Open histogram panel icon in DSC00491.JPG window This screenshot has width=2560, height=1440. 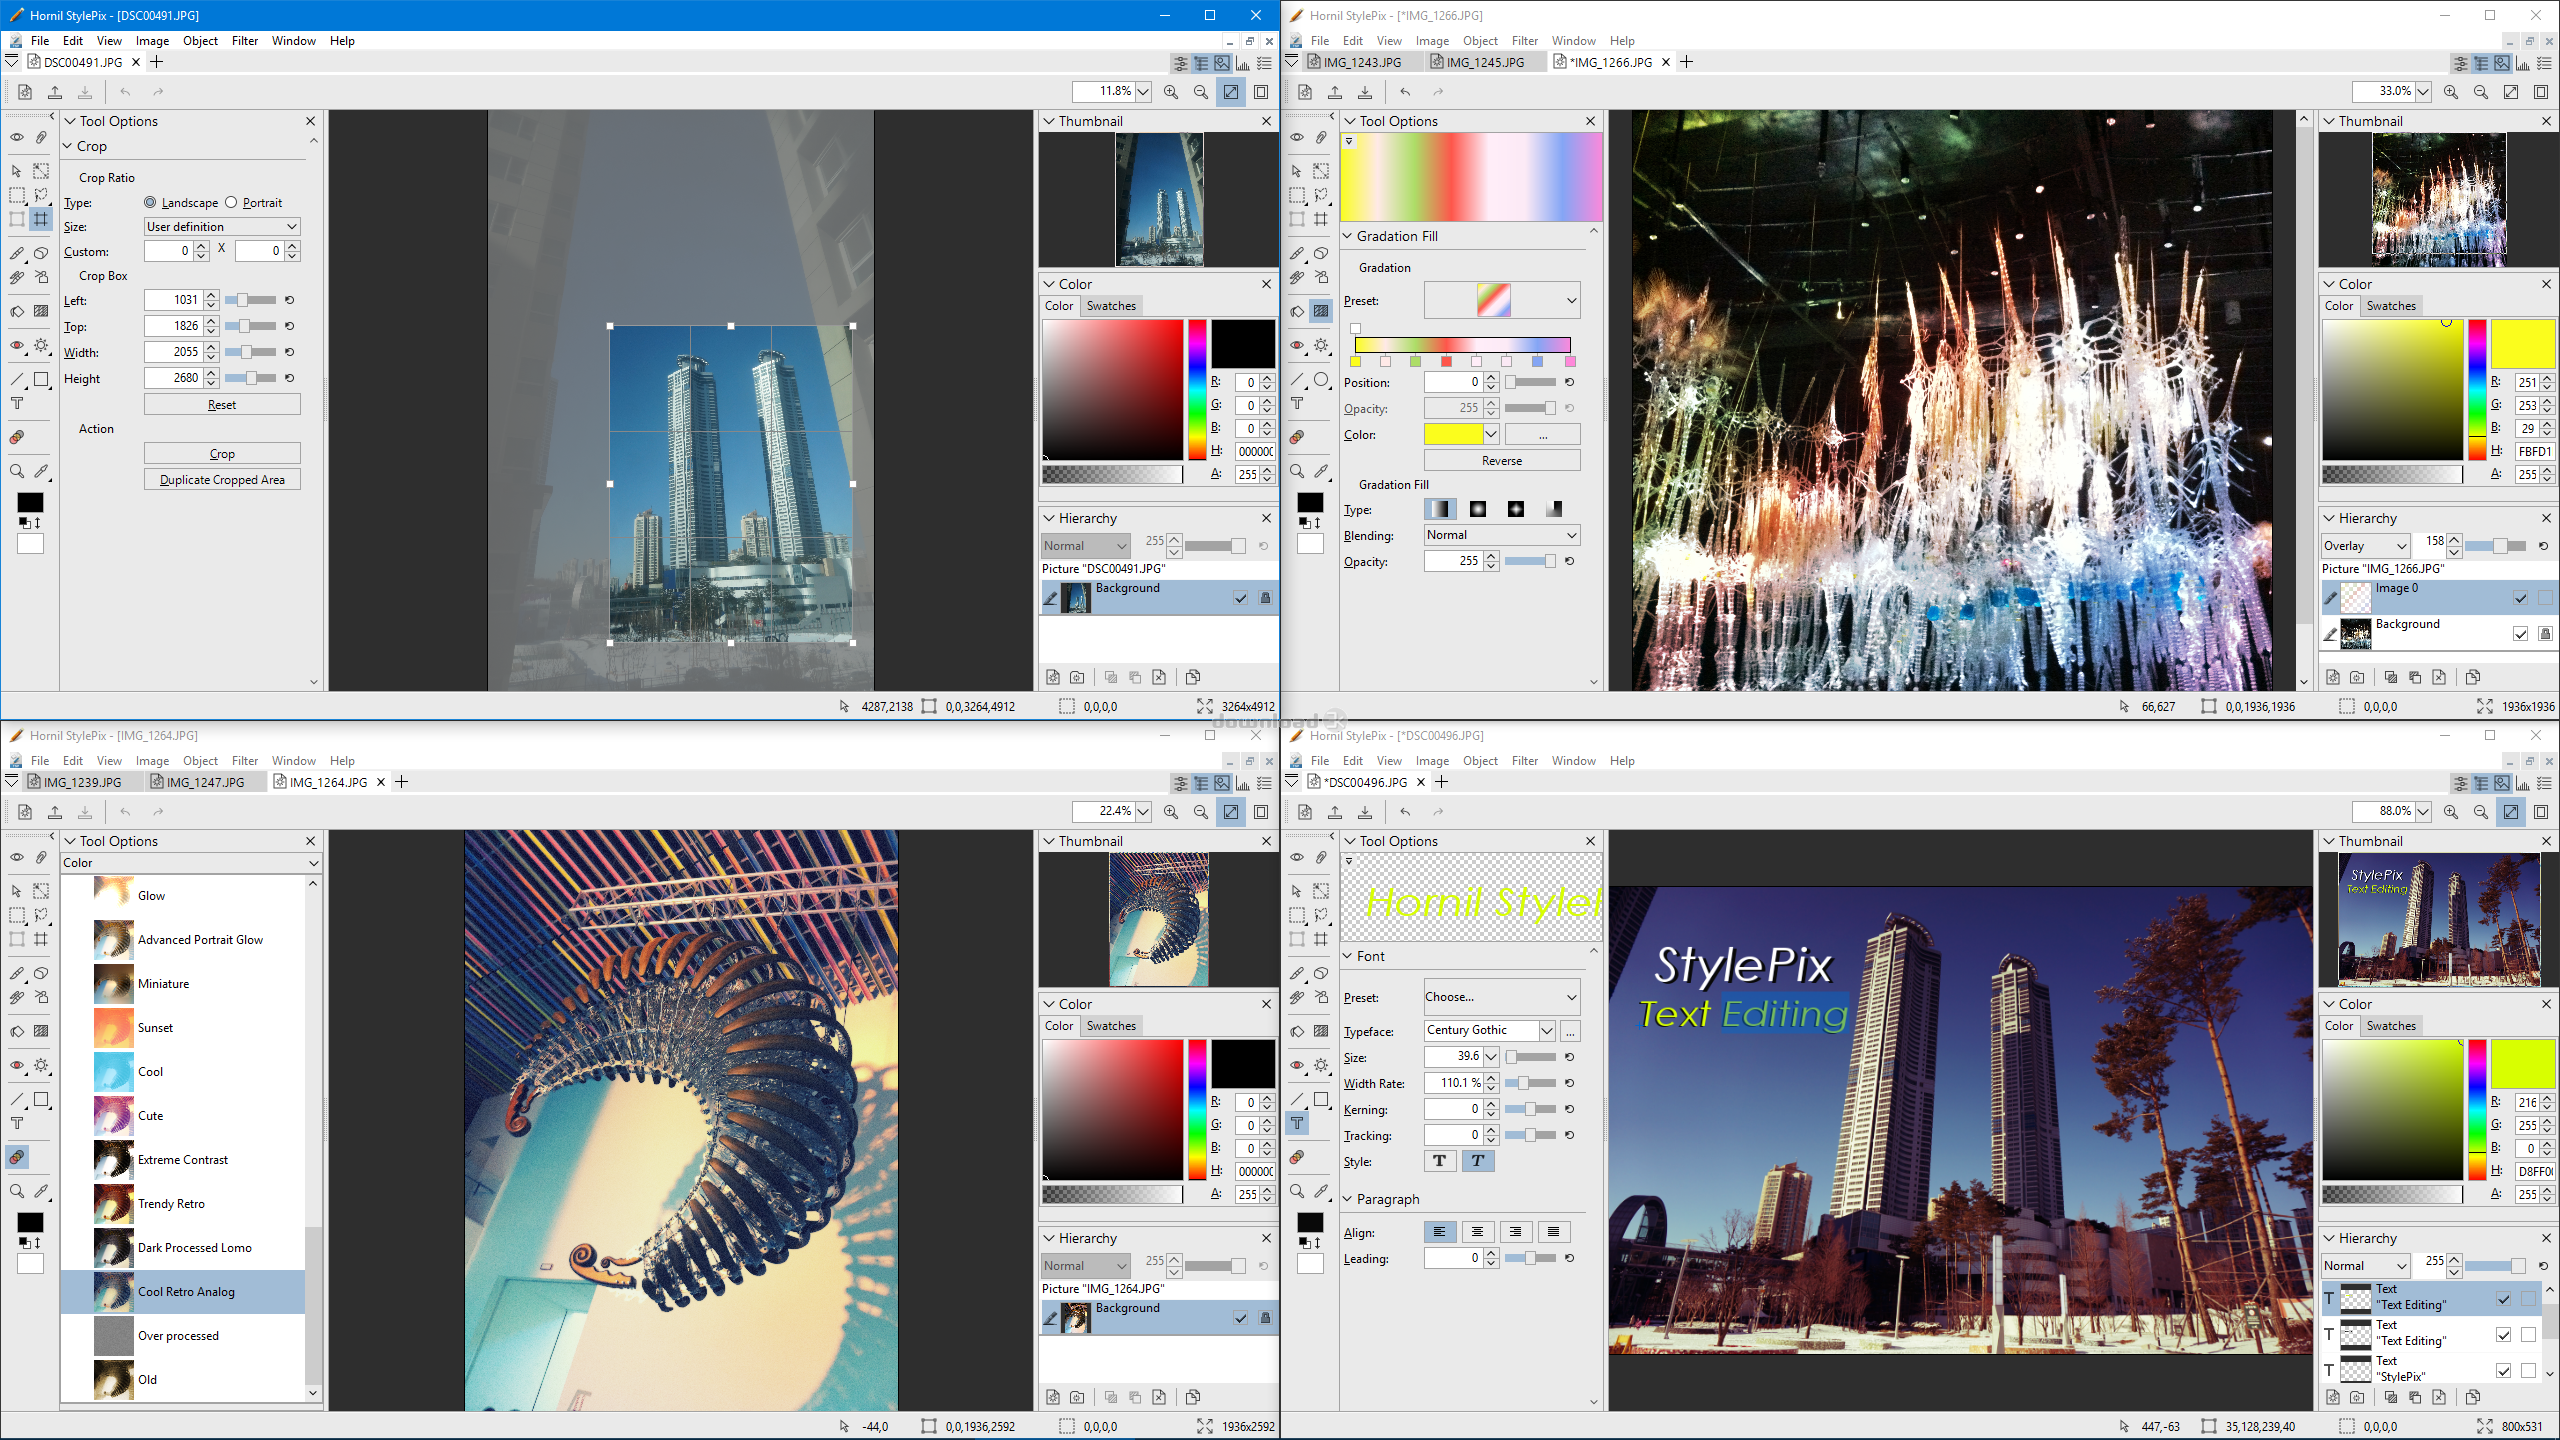(x=1243, y=63)
